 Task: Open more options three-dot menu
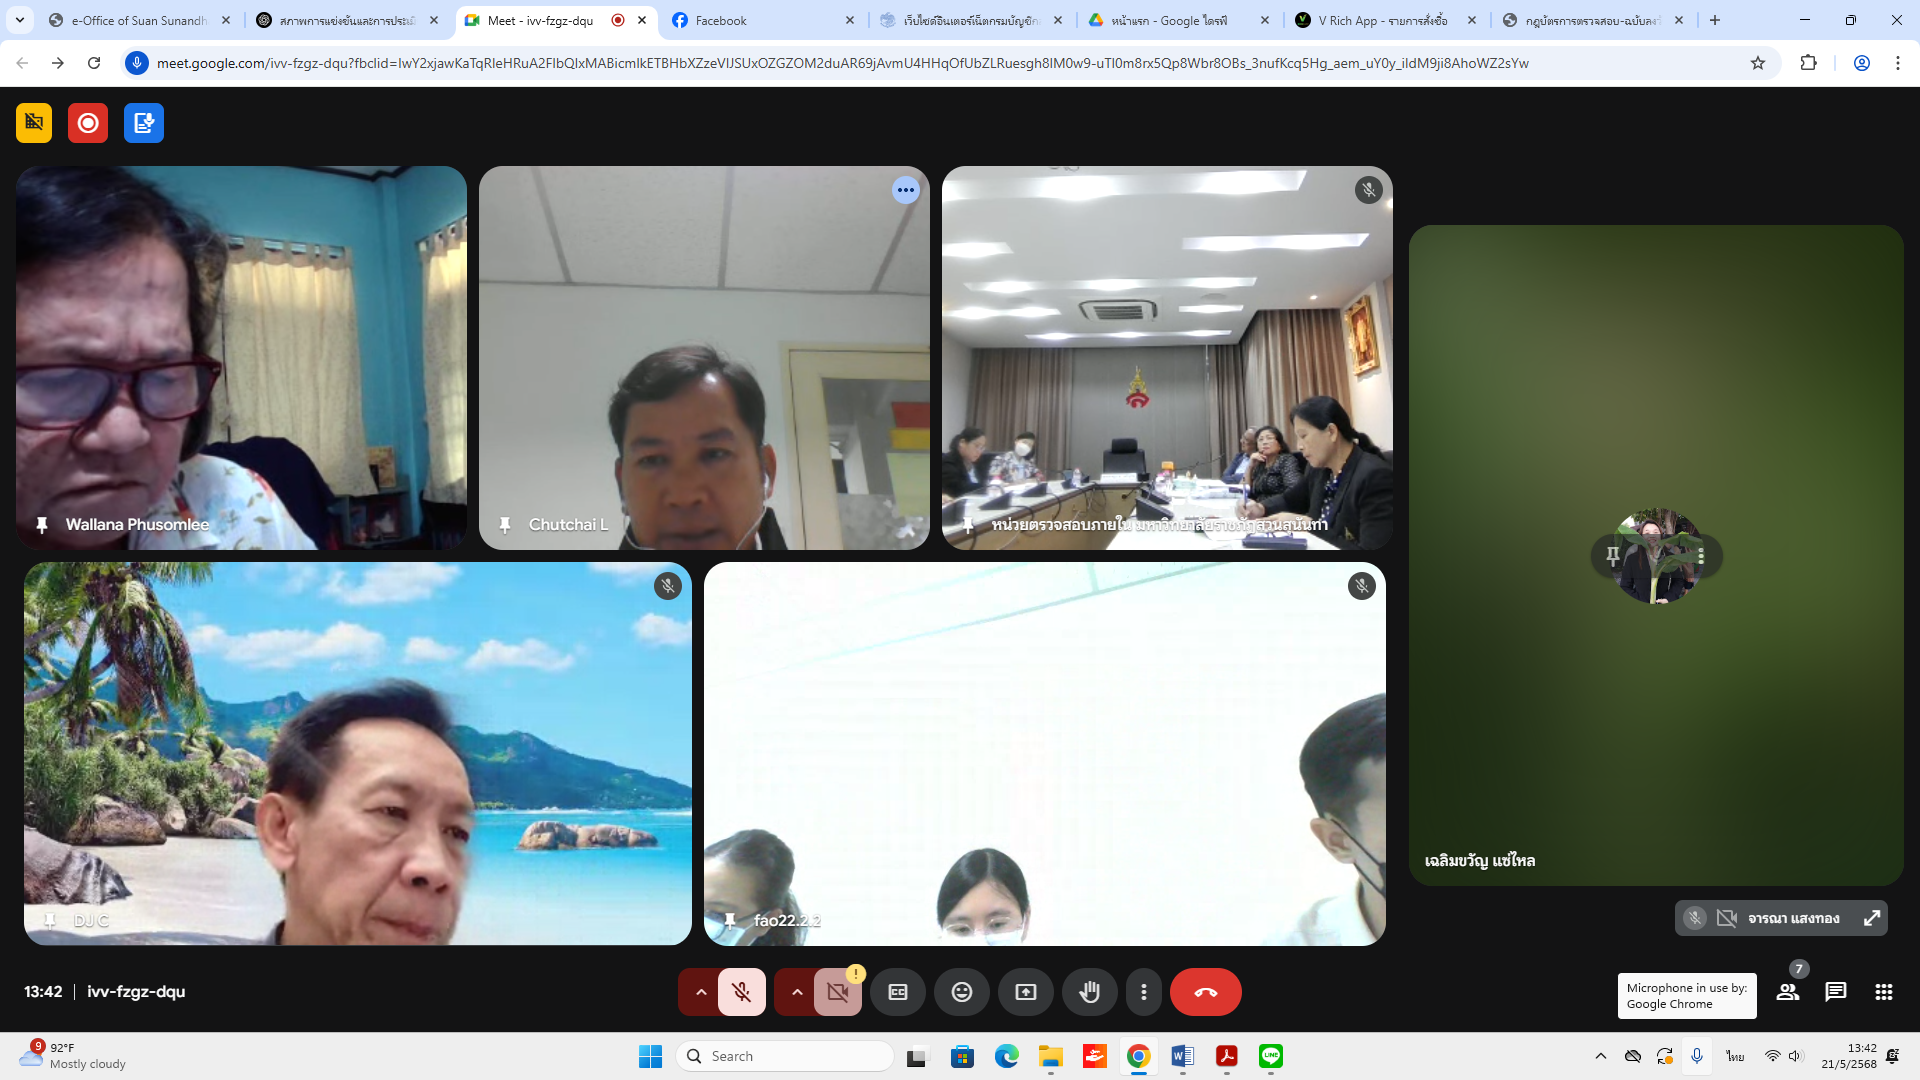1143,992
